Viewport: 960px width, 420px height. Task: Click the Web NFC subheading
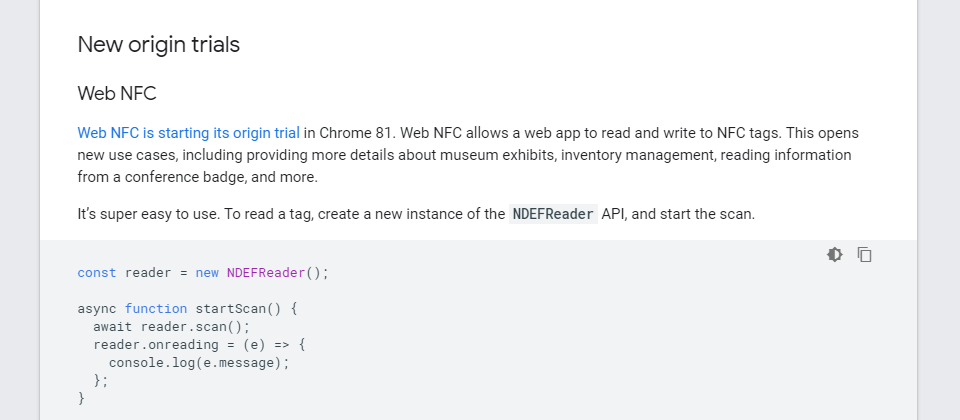point(117,94)
